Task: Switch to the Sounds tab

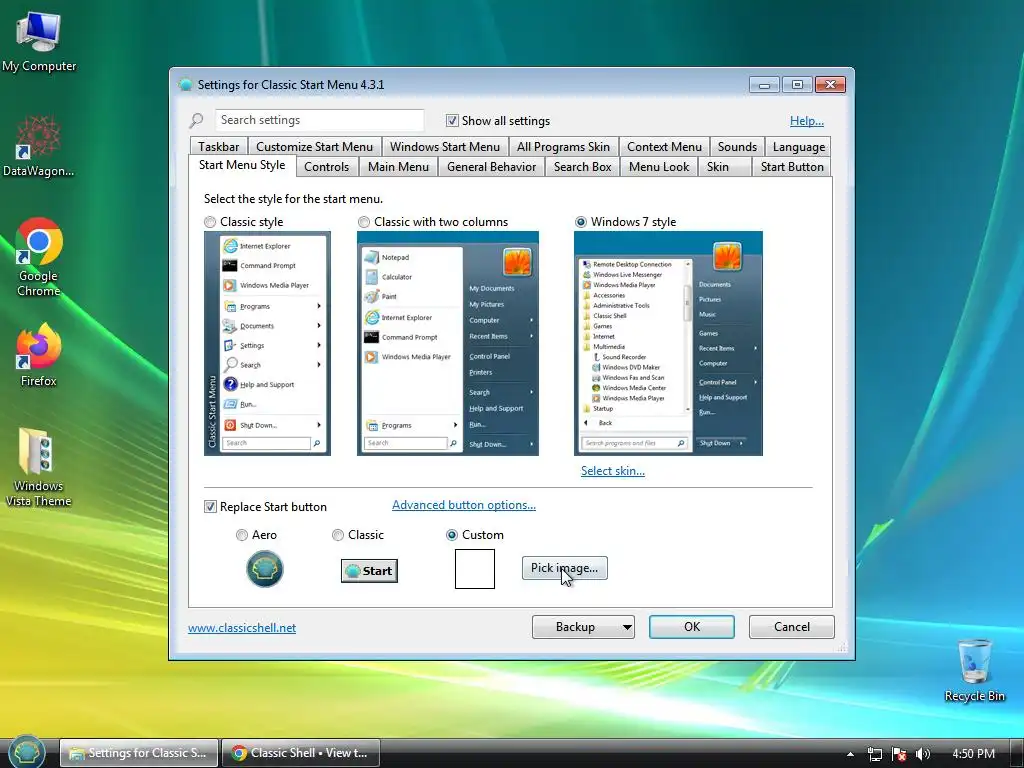Action: coord(737,147)
